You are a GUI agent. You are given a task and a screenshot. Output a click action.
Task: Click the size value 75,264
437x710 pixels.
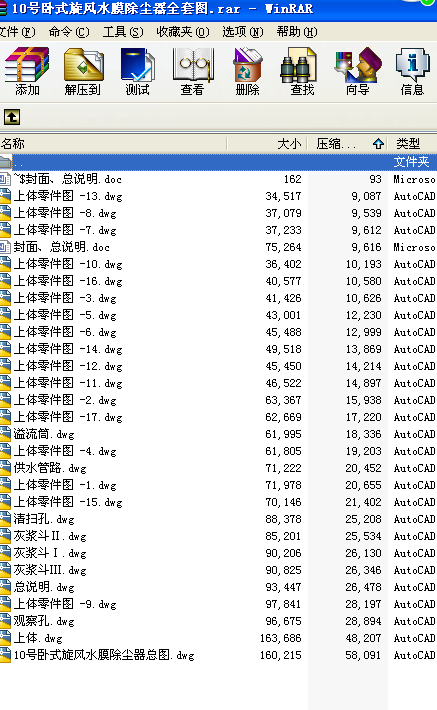283,247
